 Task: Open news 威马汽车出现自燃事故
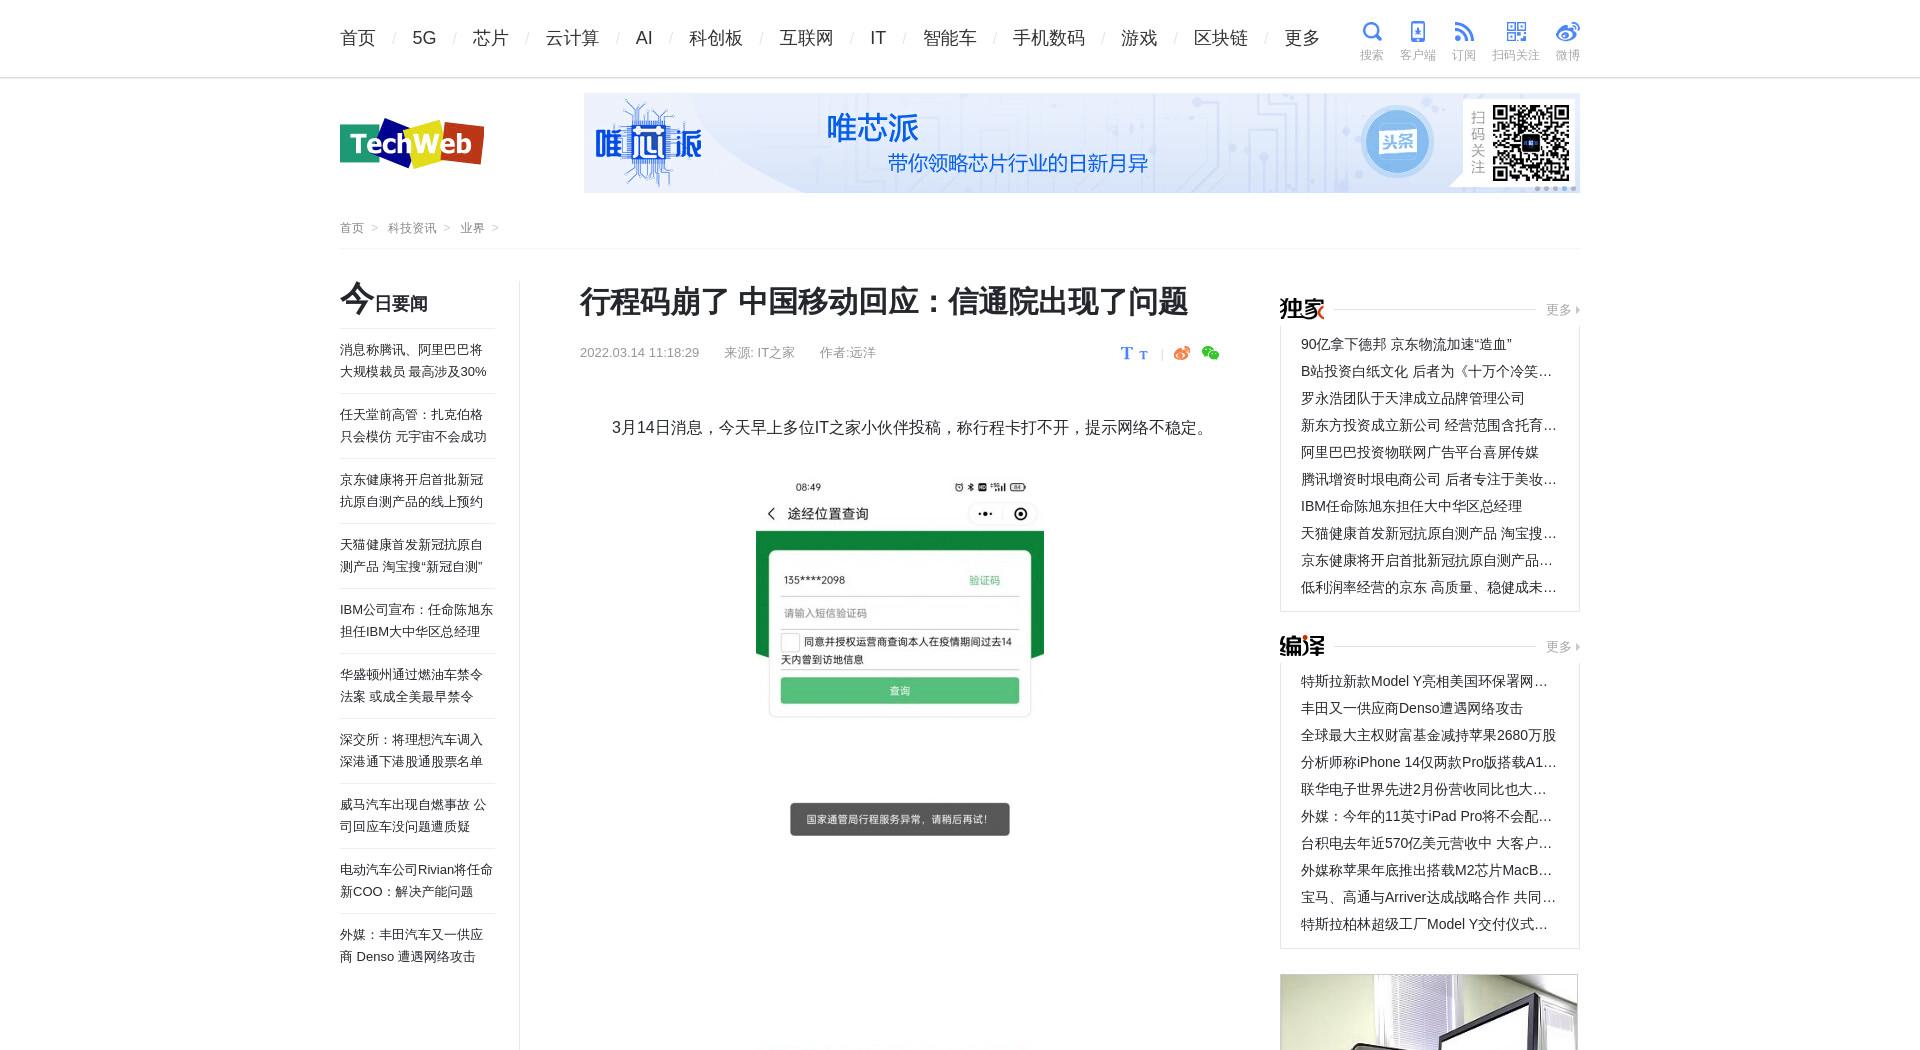click(x=413, y=816)
